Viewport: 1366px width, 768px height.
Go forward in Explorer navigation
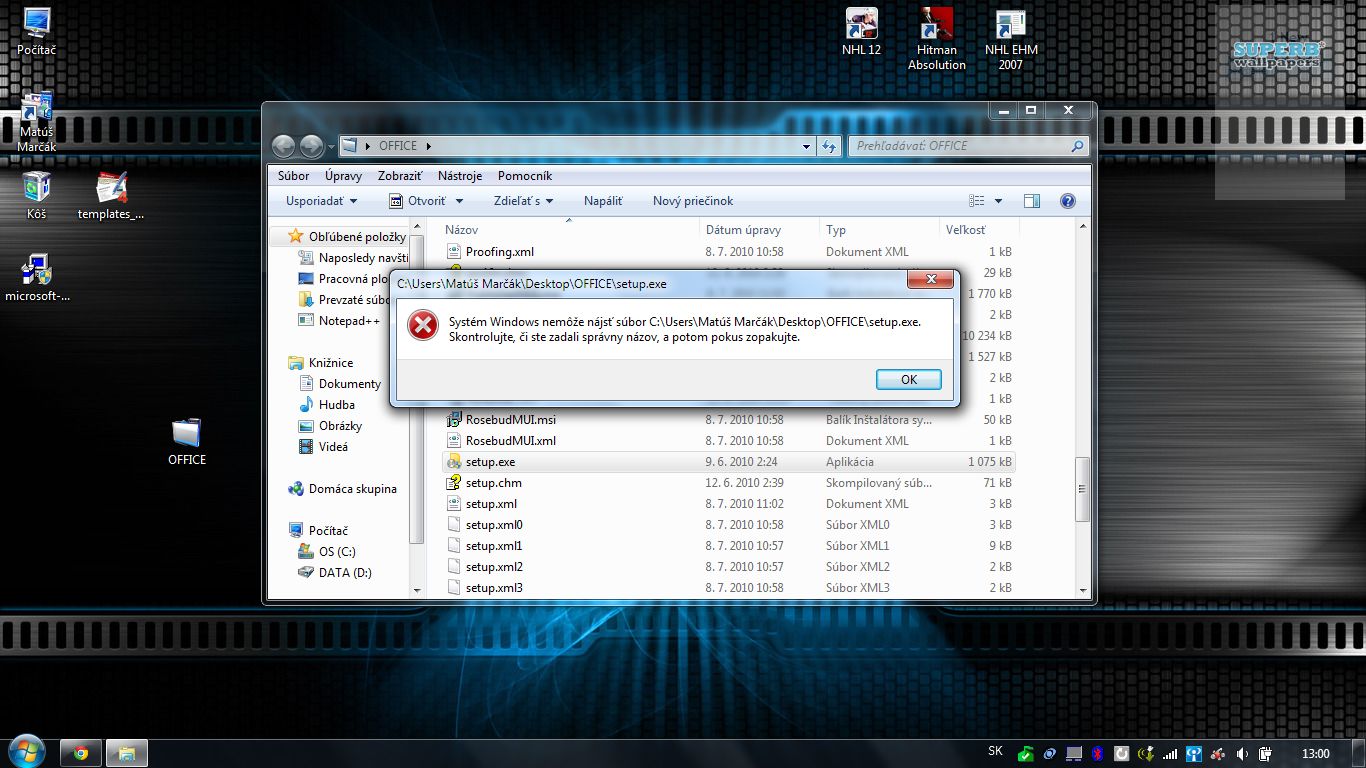coord(311,146)
